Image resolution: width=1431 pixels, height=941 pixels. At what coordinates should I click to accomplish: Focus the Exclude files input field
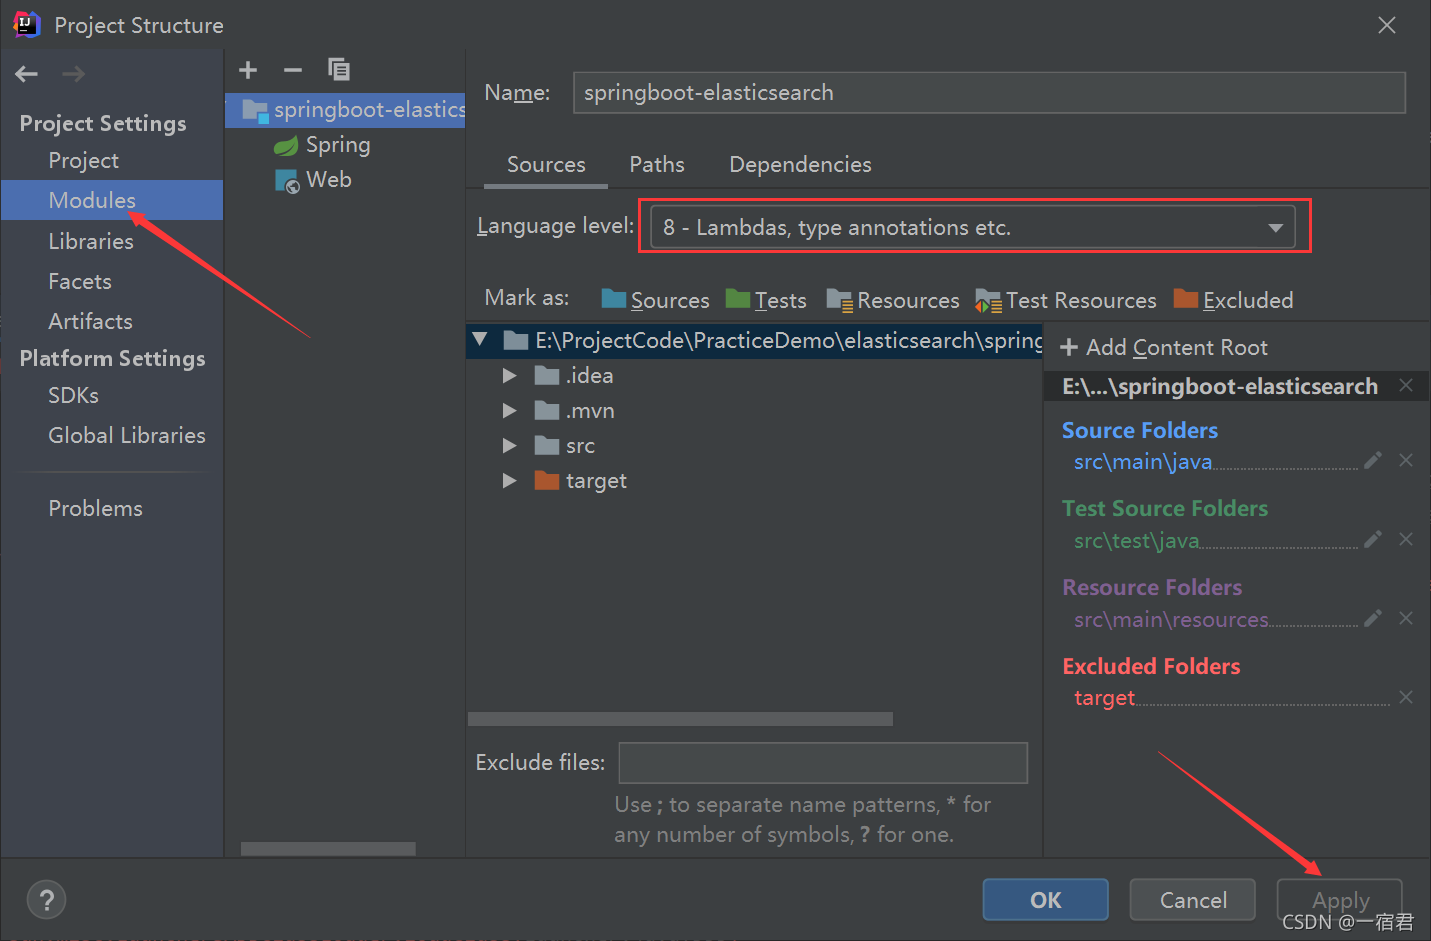pos(823,762)
